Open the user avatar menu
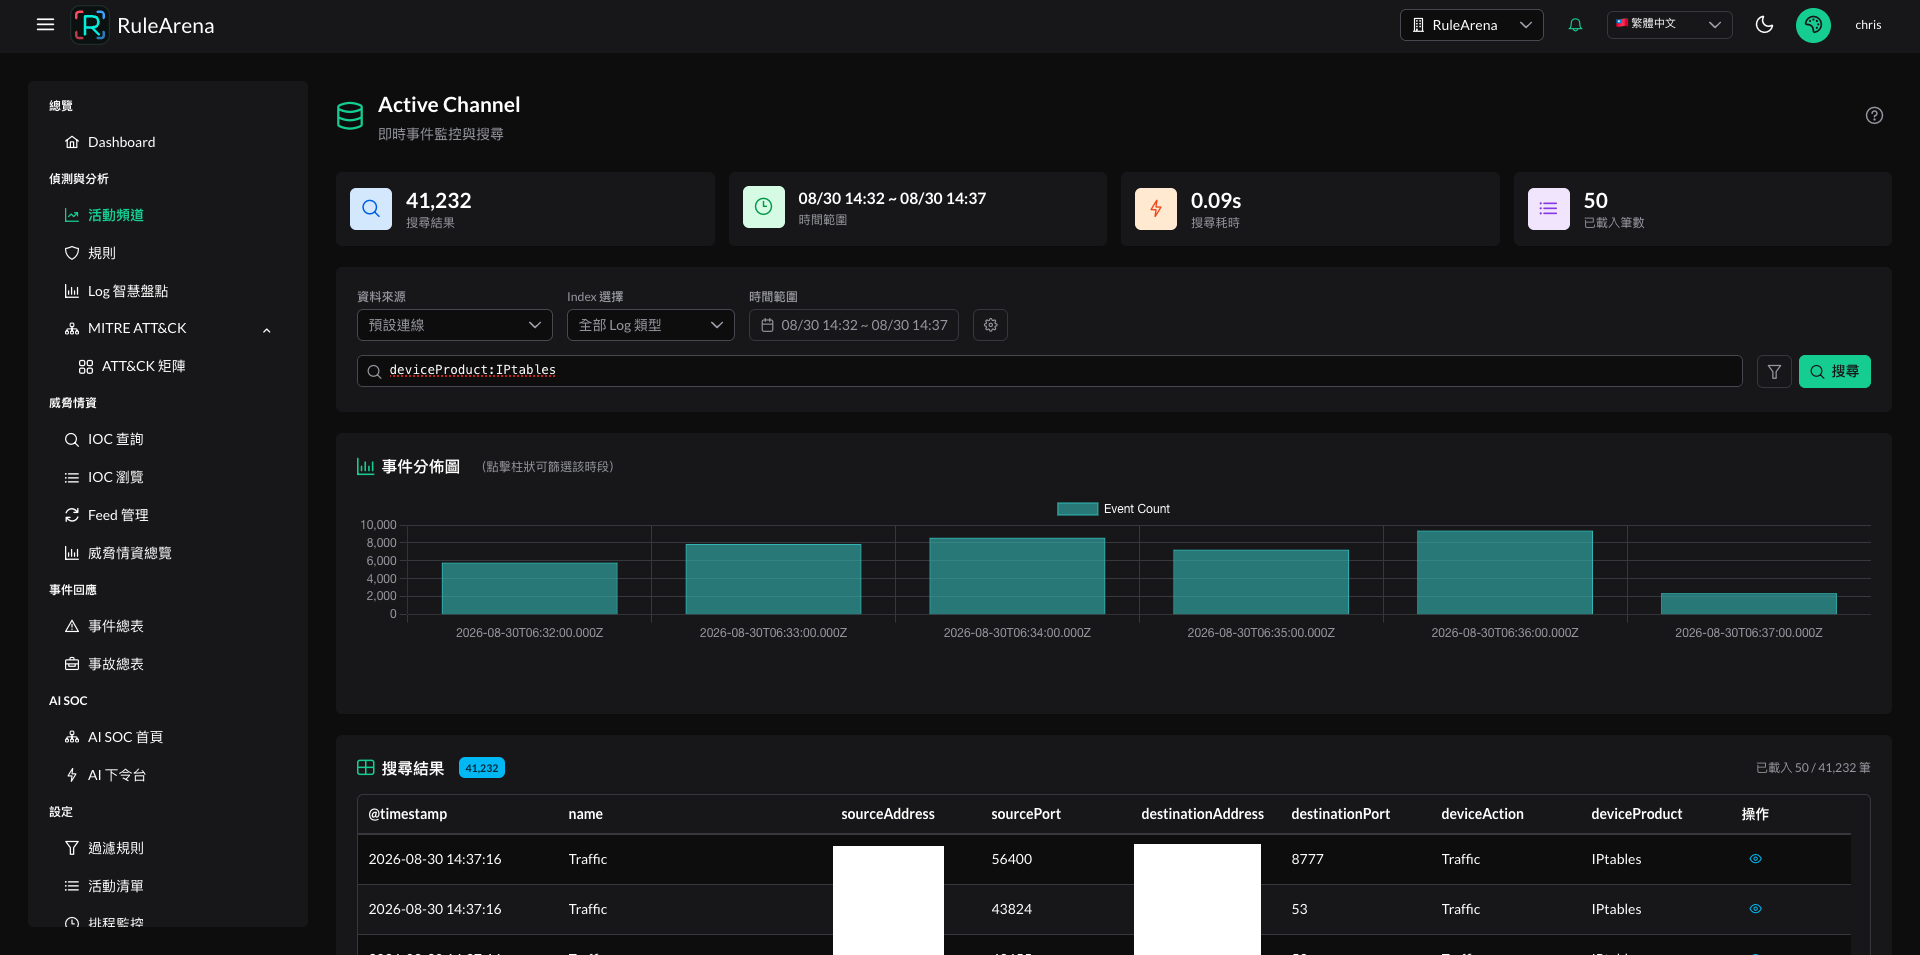The height and width of the screenshot is (955, 1920). (1813, 25)
